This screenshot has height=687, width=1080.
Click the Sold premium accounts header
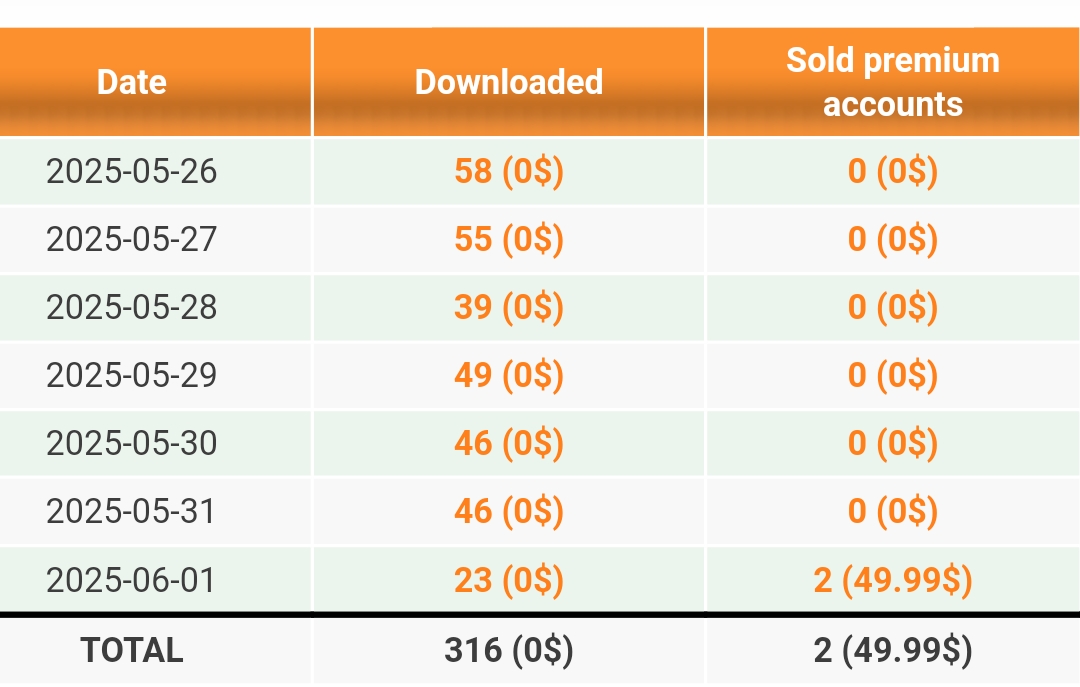(x=893, y=82)
